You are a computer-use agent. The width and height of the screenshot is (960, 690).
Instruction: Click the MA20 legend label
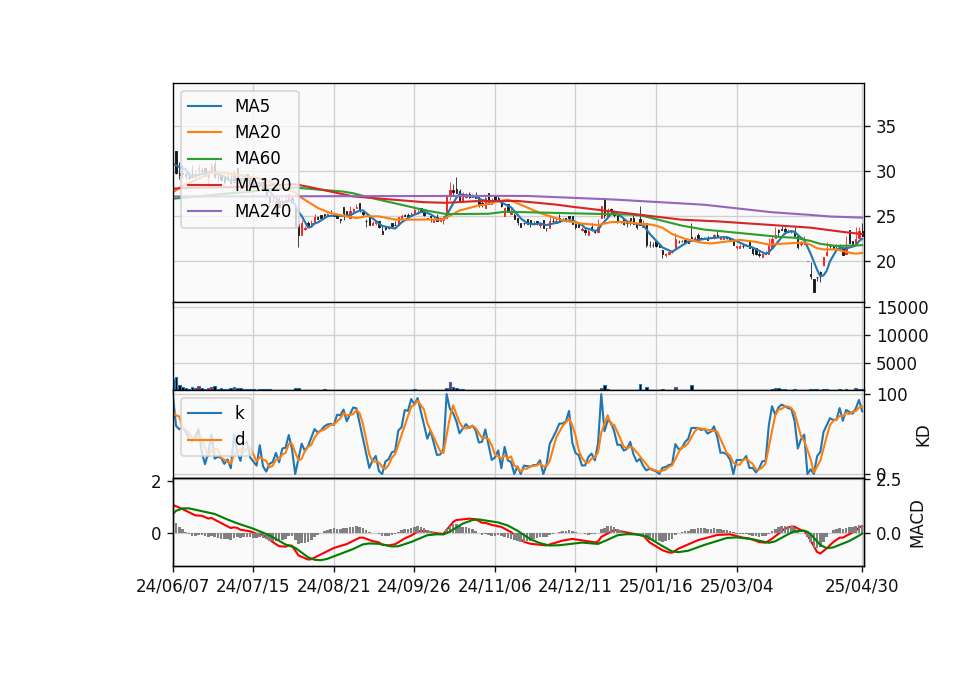pos(258,132)
